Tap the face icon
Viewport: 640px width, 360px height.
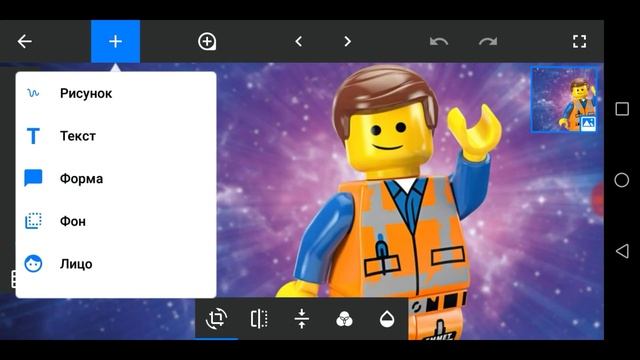[33, 264]
